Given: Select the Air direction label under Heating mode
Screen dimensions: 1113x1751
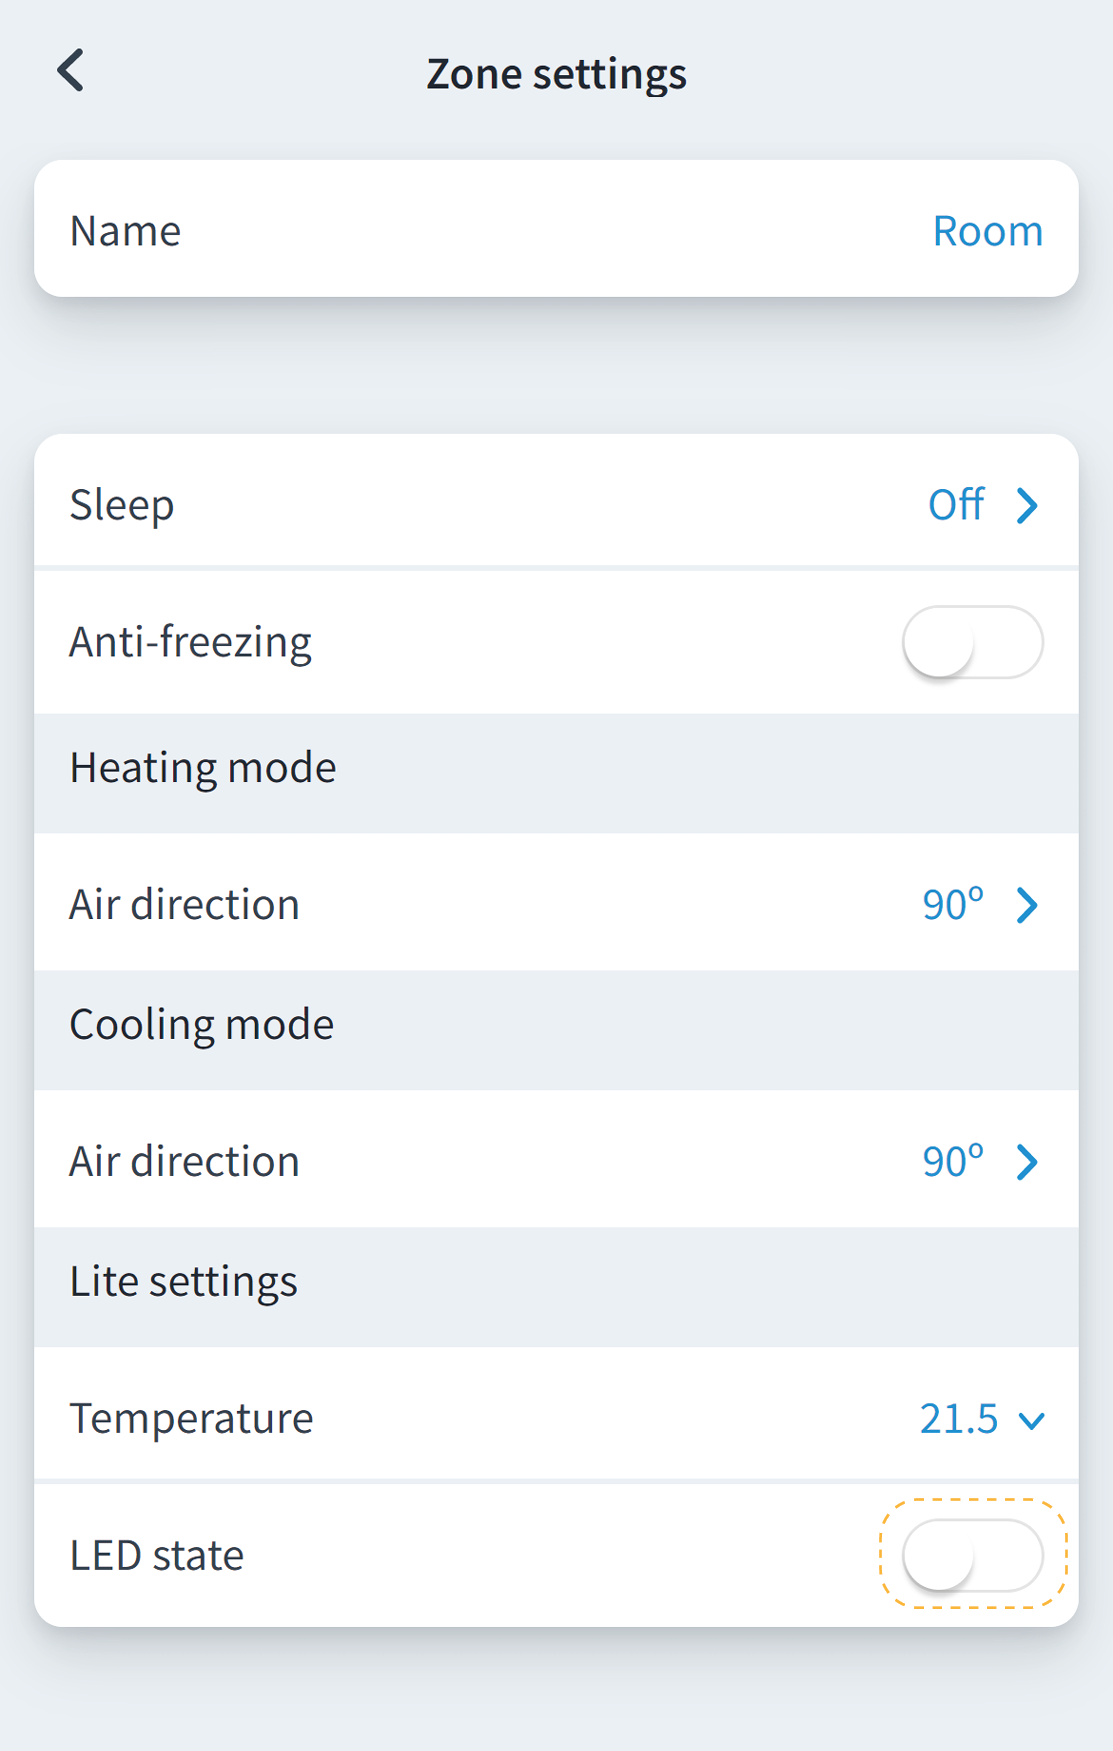Looking at the screenshot, I should (x=185, y=905).
